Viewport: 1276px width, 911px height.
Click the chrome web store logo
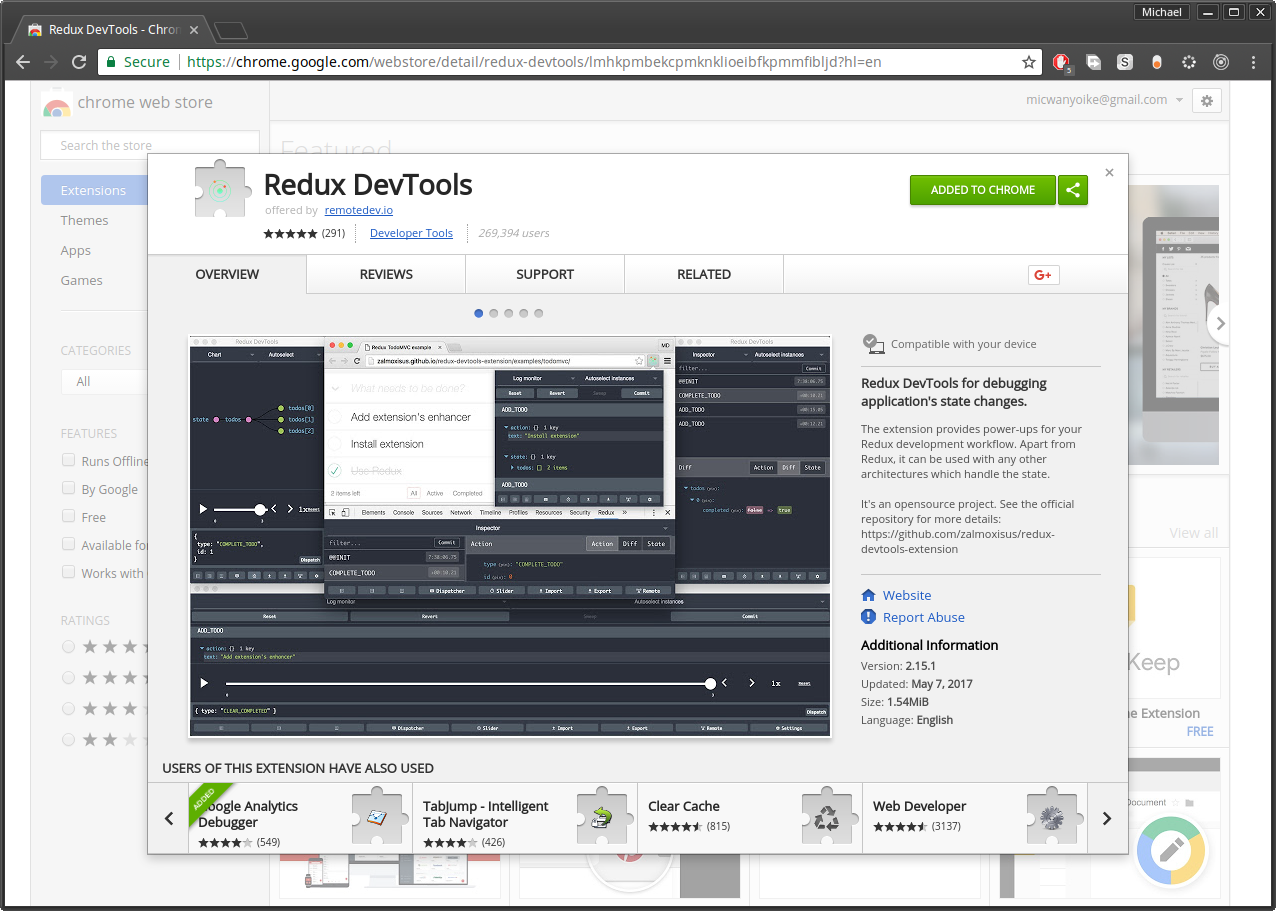(56, 104)
